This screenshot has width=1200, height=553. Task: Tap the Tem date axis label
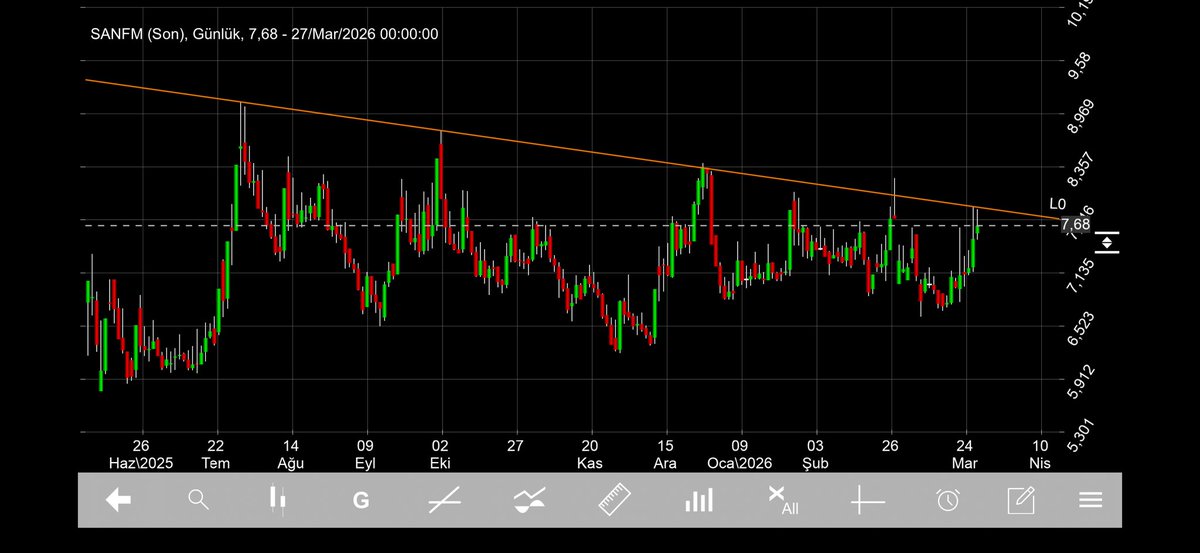[216, 463]
